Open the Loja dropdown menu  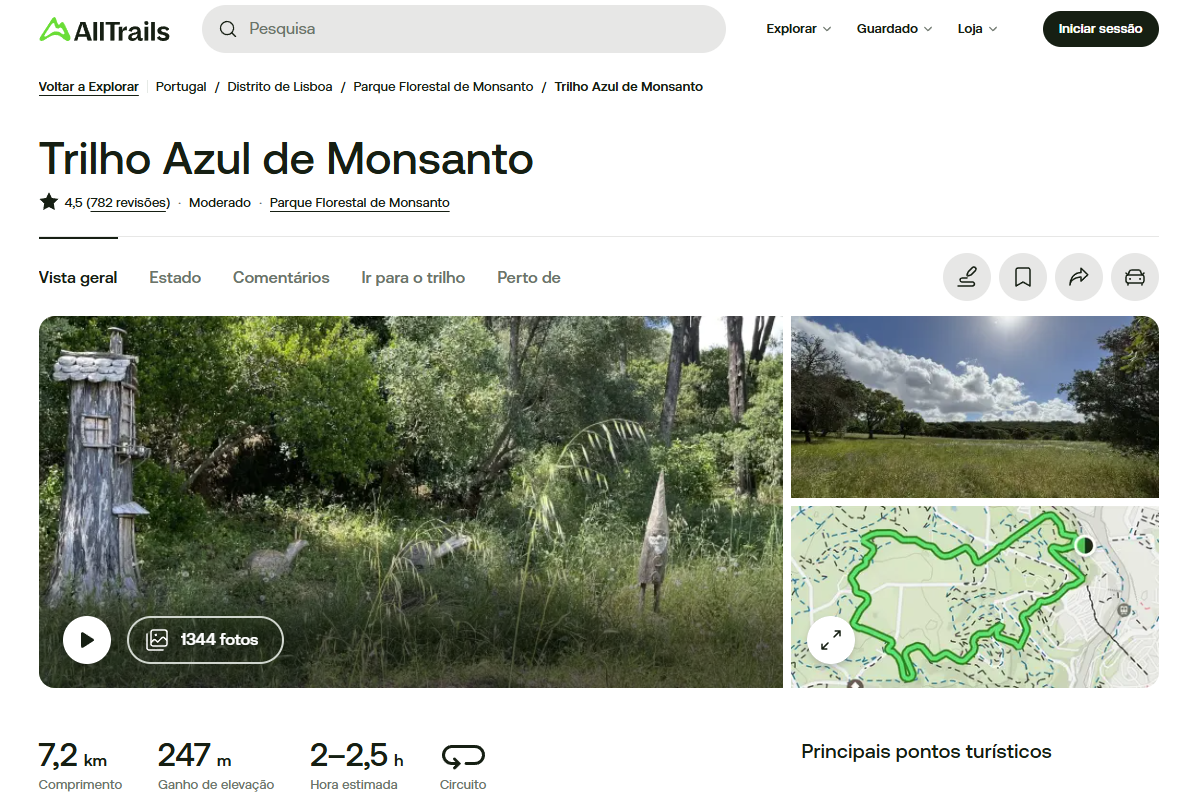click(977, 29)
